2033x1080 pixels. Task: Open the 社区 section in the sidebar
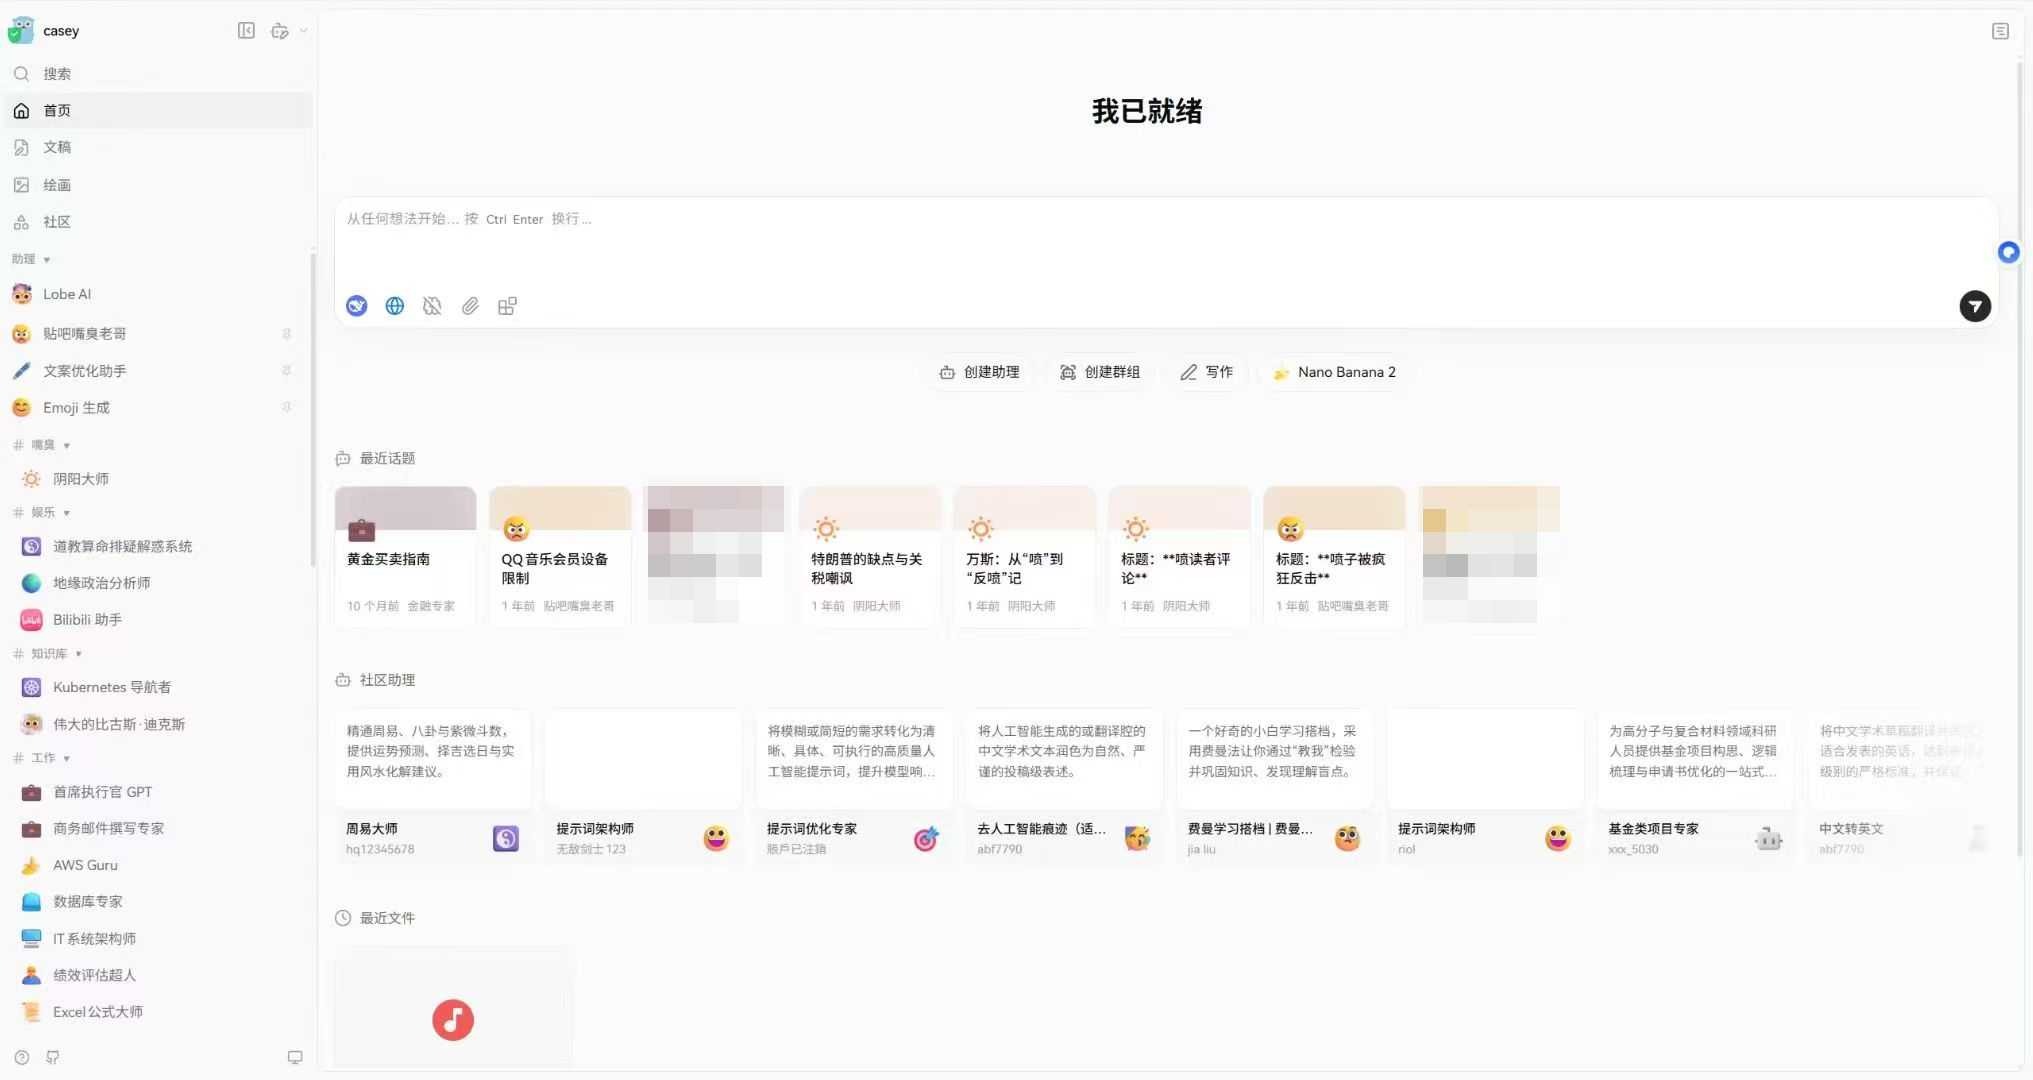click(x=58, y=221)
